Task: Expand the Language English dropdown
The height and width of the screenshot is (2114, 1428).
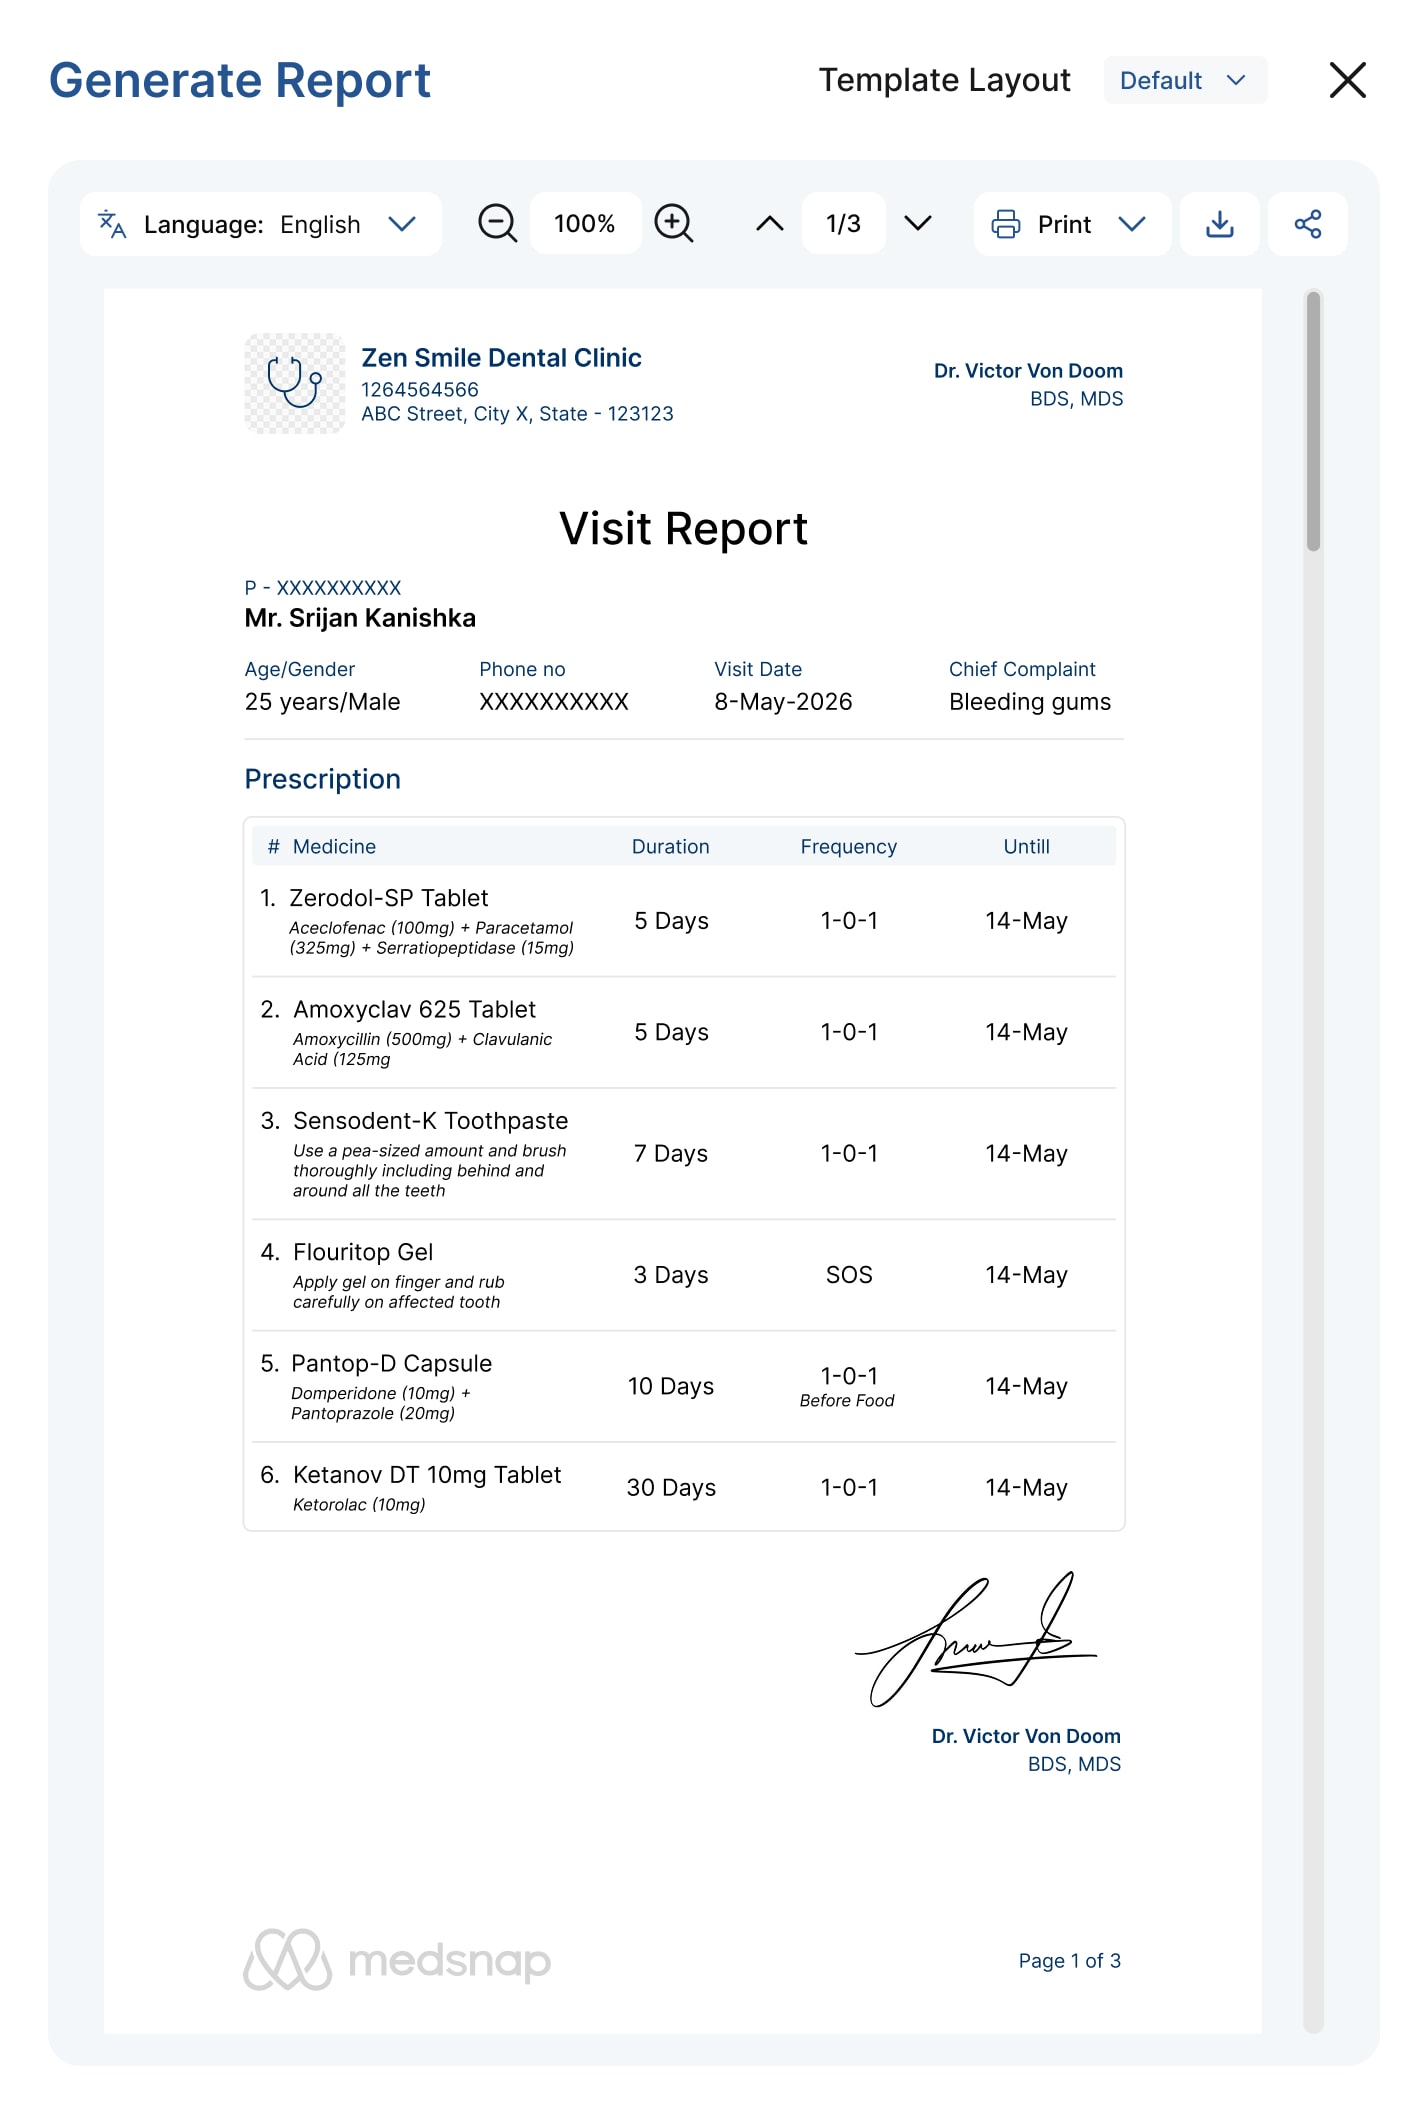Action: [261, 224]
